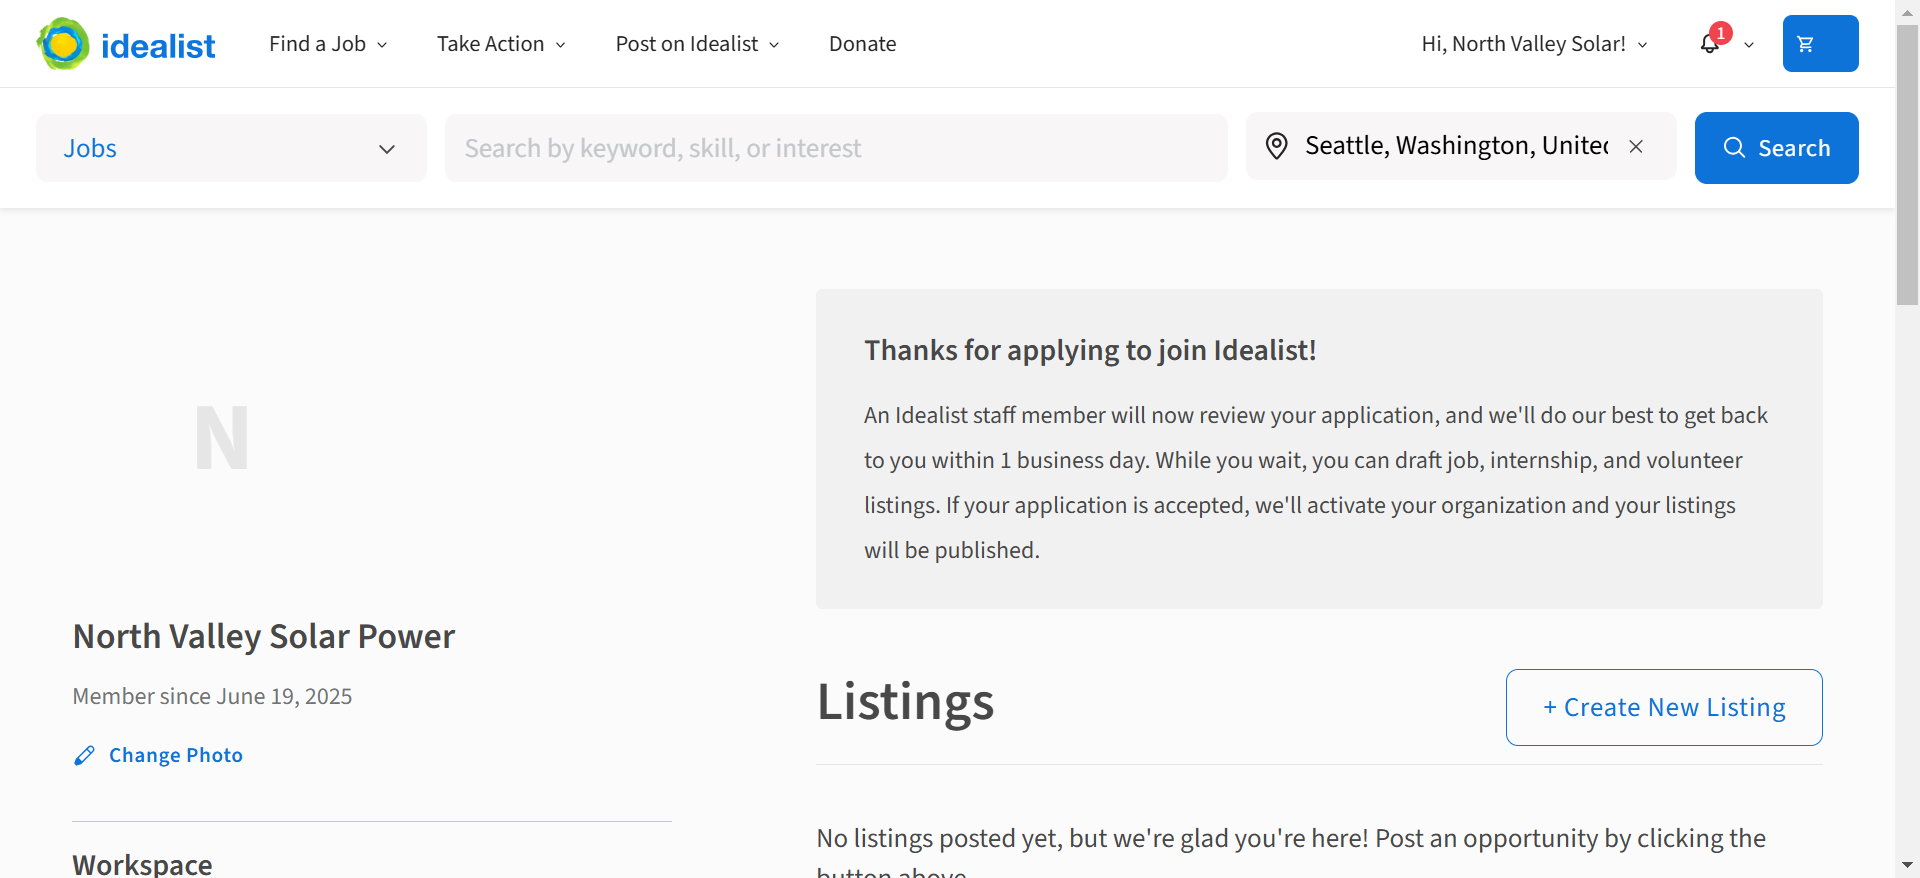Click the Member since June 19, 2025 text

[x=212, y=696]
